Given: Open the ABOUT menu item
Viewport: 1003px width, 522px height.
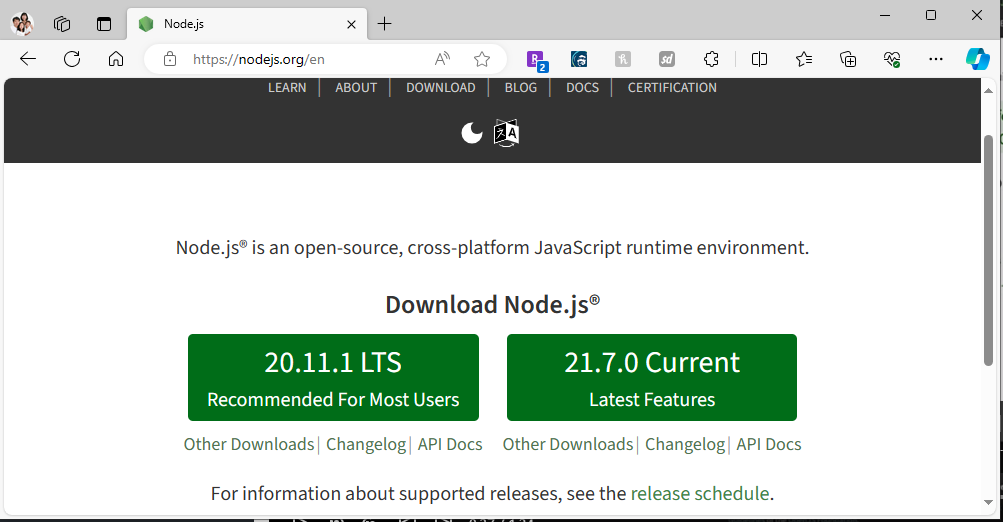Looking at the screenshot, I should point(356,88).
